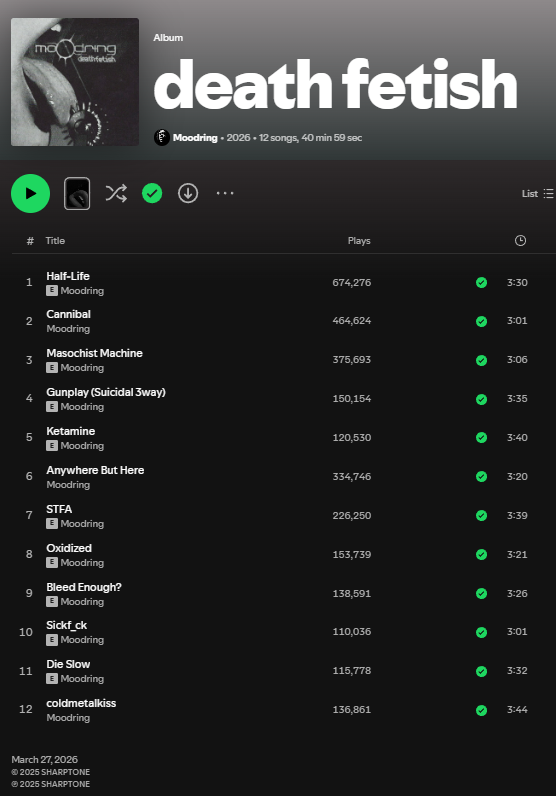The image size is (556, 796).
Task: Remove Bleed Enough? from saved songs
Action: pyautogui.click(x=481, y=593)
